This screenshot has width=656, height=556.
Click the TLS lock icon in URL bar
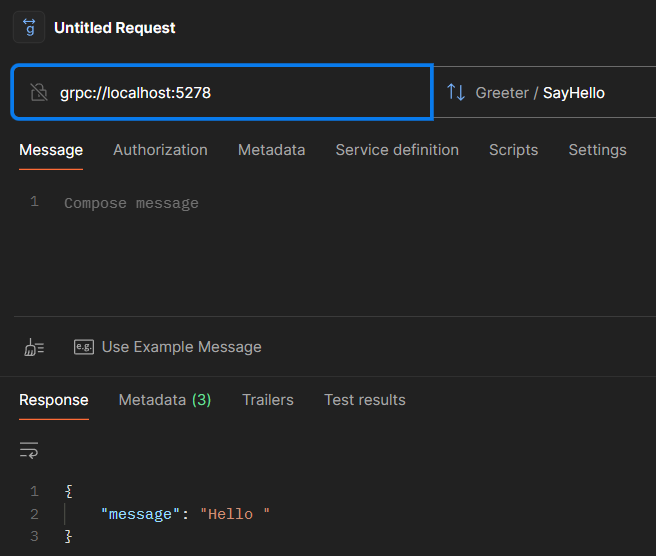39,93
